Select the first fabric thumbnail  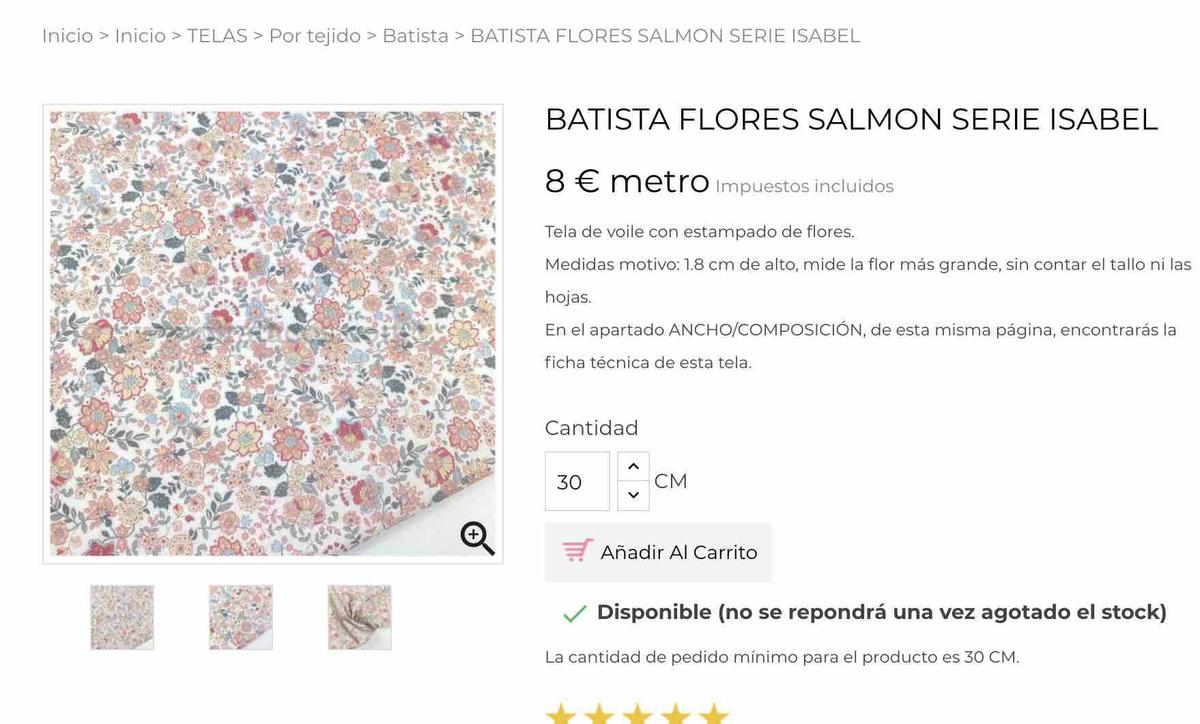[122, 617]
